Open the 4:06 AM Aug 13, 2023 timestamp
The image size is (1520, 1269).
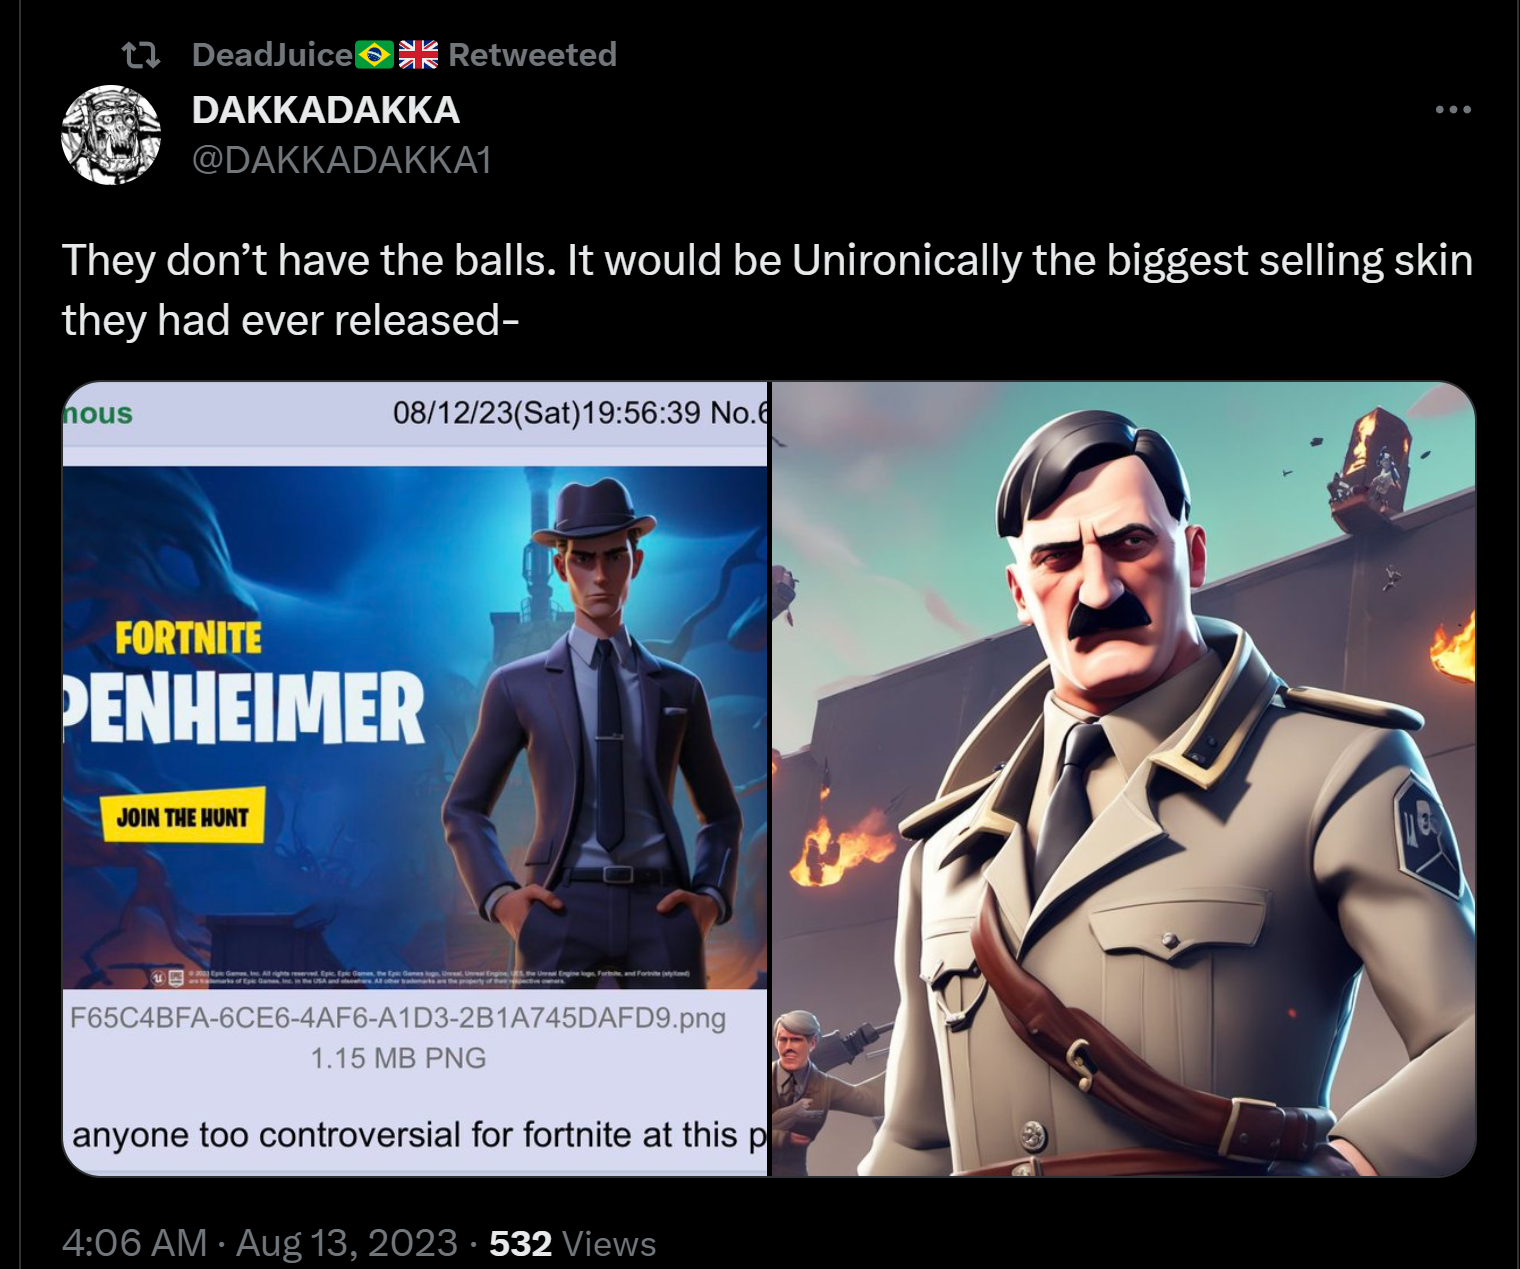click(260, 1243)
